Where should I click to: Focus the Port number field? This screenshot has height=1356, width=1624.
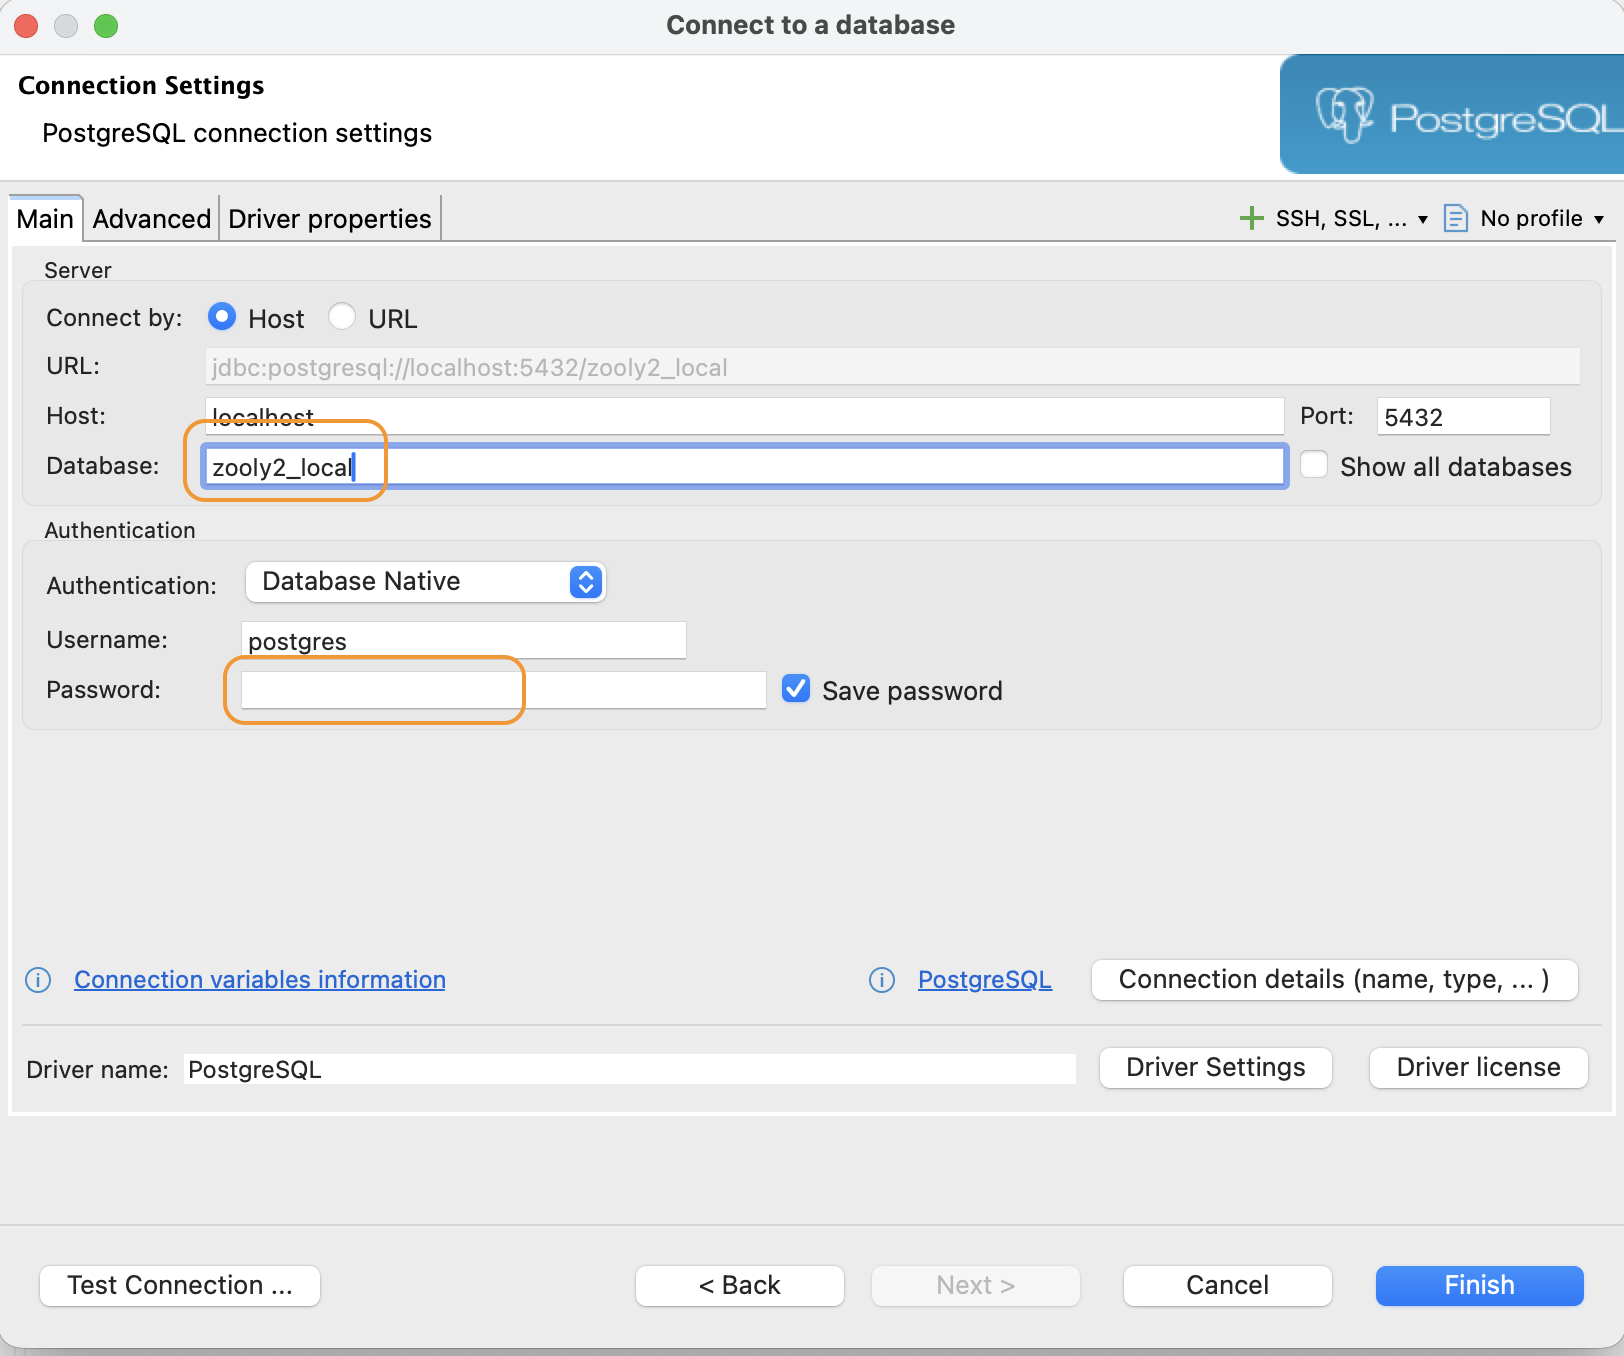(x=1462, y=417)
